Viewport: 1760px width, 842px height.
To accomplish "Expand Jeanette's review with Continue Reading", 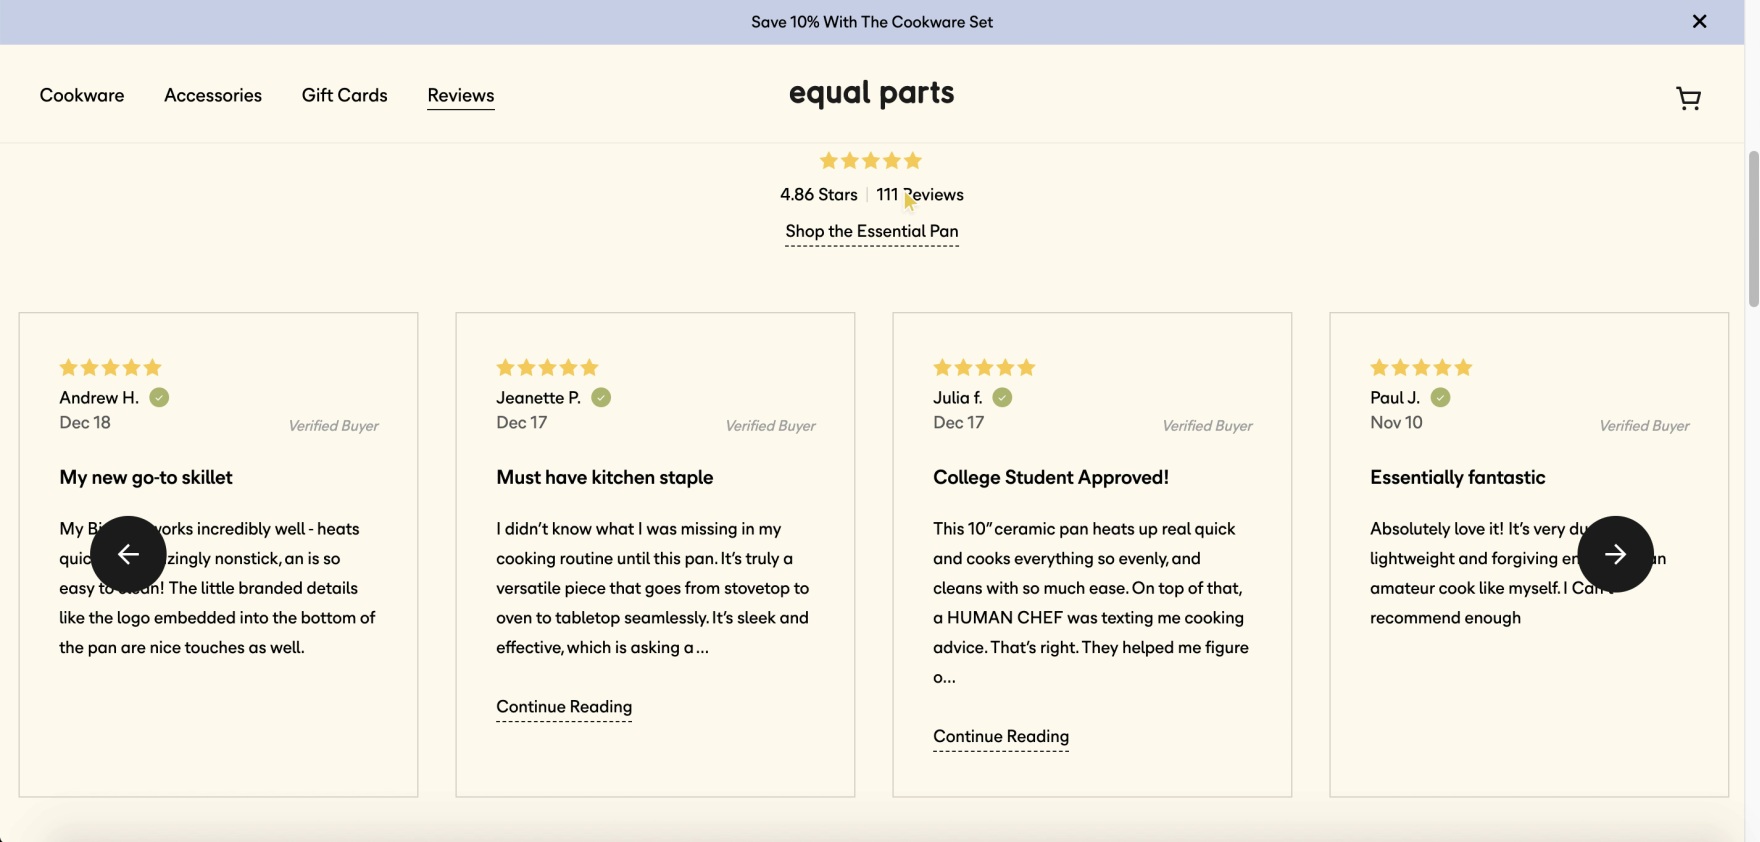I will pyautogui.click(x=564, y=707).
